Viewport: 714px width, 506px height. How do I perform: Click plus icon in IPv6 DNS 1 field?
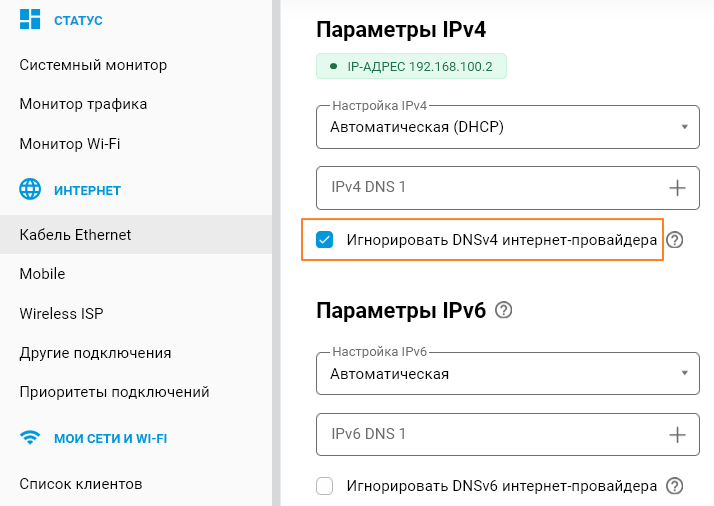point(677,434)
